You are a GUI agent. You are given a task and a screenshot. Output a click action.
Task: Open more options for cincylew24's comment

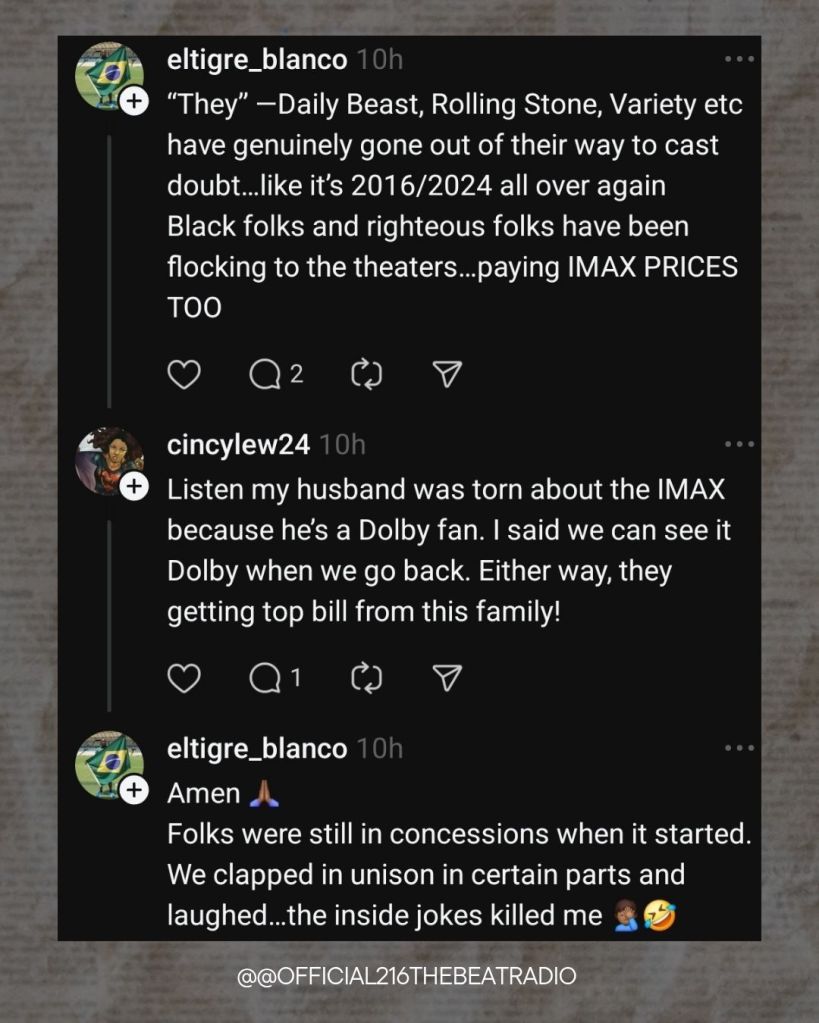tap(739, 444)
